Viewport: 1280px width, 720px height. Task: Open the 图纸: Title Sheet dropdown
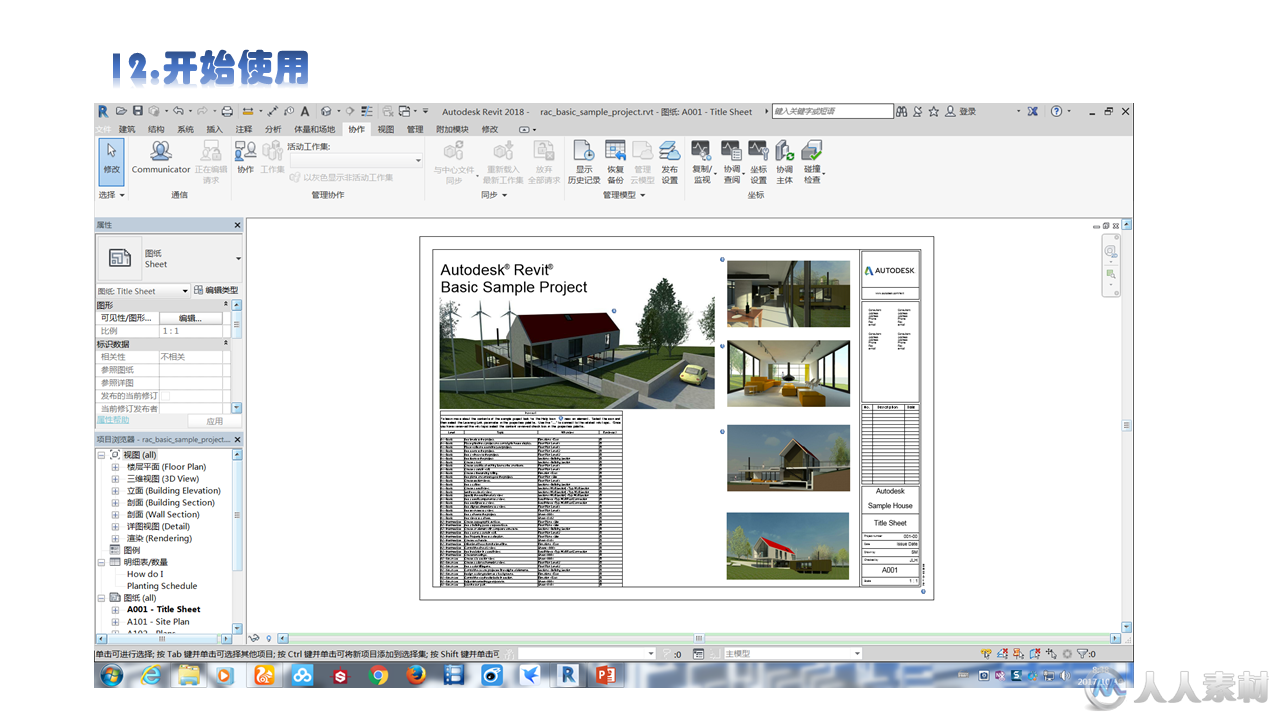pyautogui.click(x=143, y=291)
